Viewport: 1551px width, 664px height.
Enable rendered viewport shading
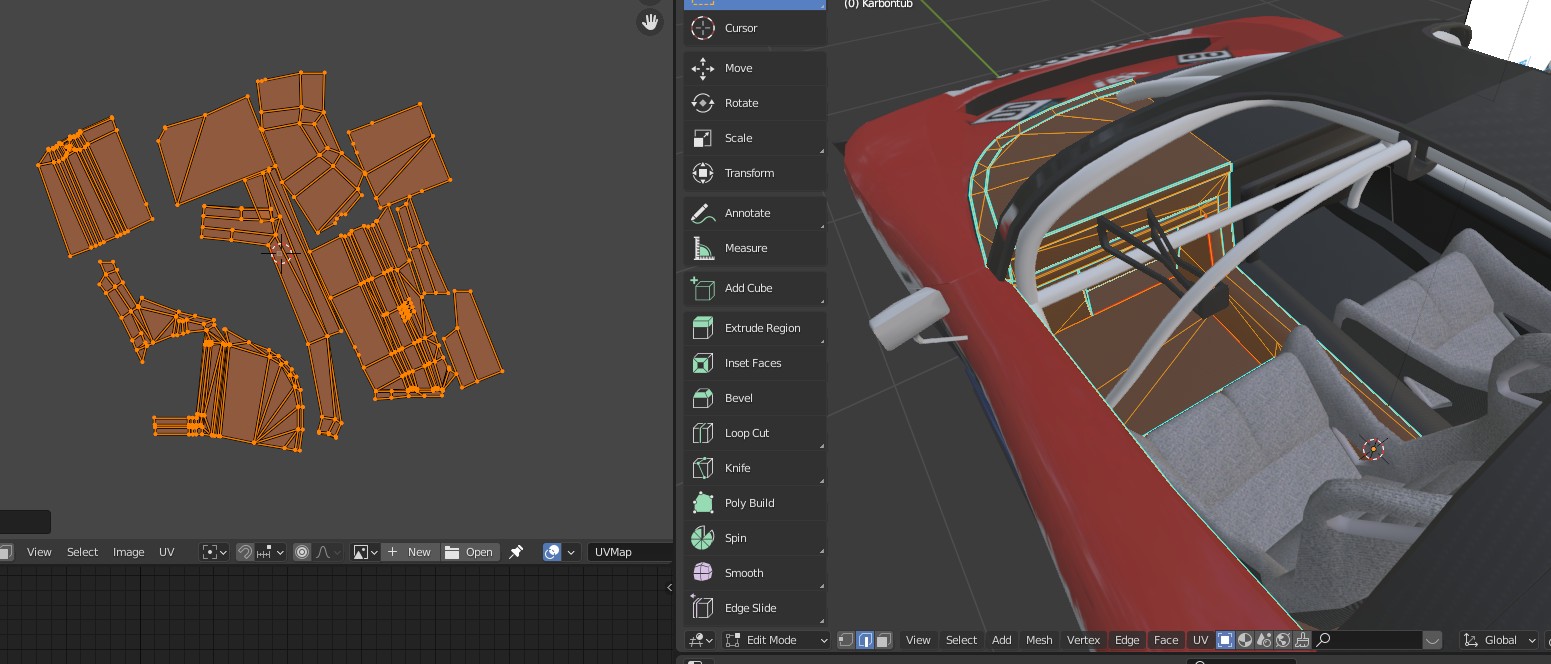(1283, 640)
